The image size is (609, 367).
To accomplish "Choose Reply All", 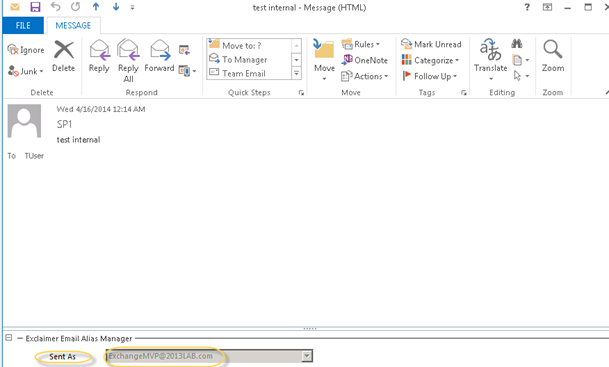I will pos(129,61).
